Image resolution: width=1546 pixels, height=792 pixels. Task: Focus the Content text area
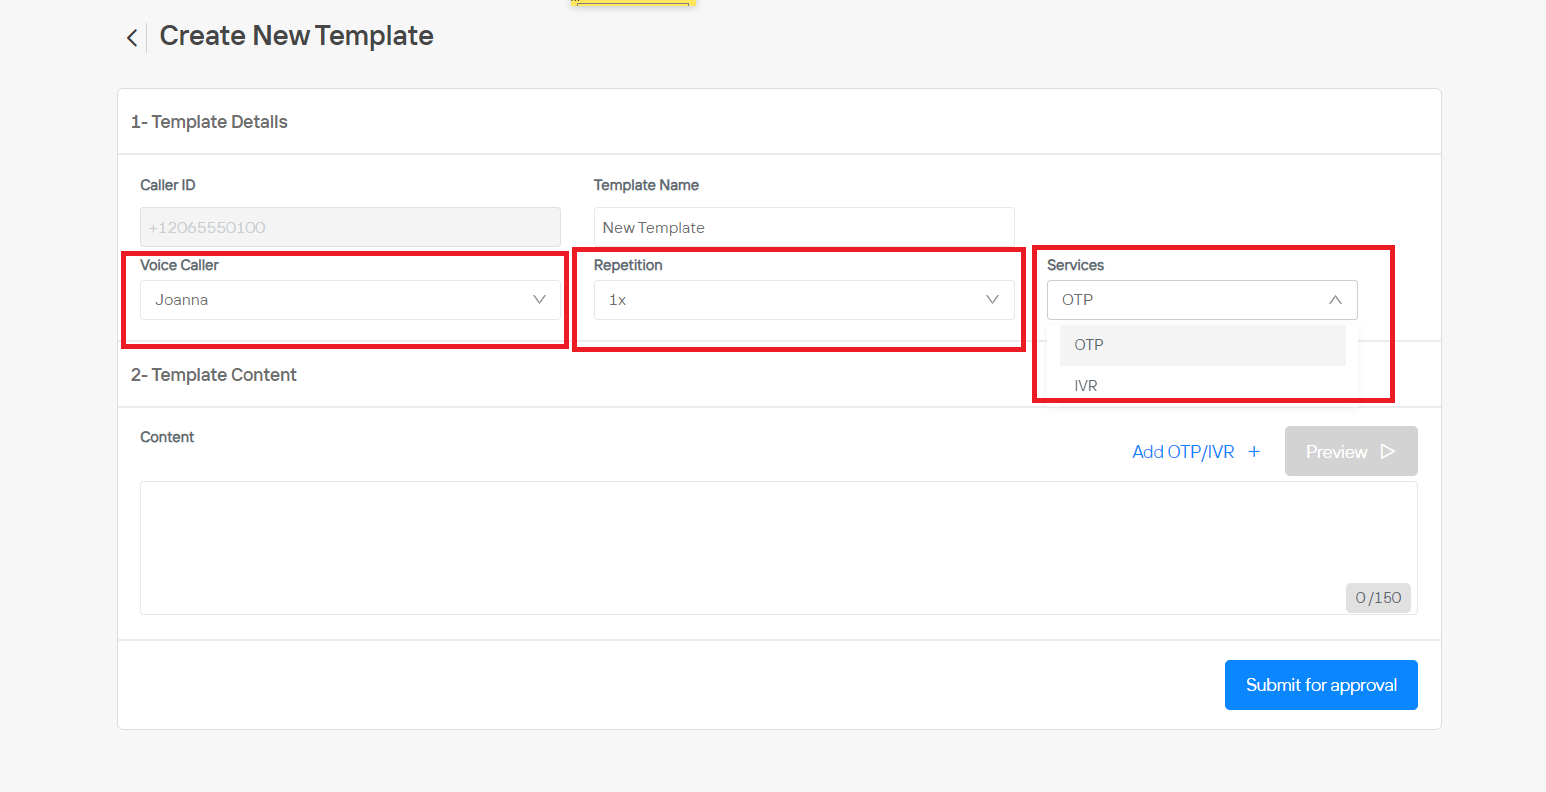(778, 548)
